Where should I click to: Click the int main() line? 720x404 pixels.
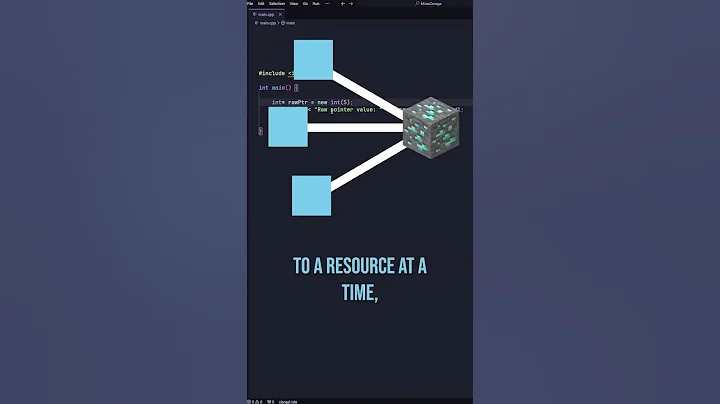[278, 88]
